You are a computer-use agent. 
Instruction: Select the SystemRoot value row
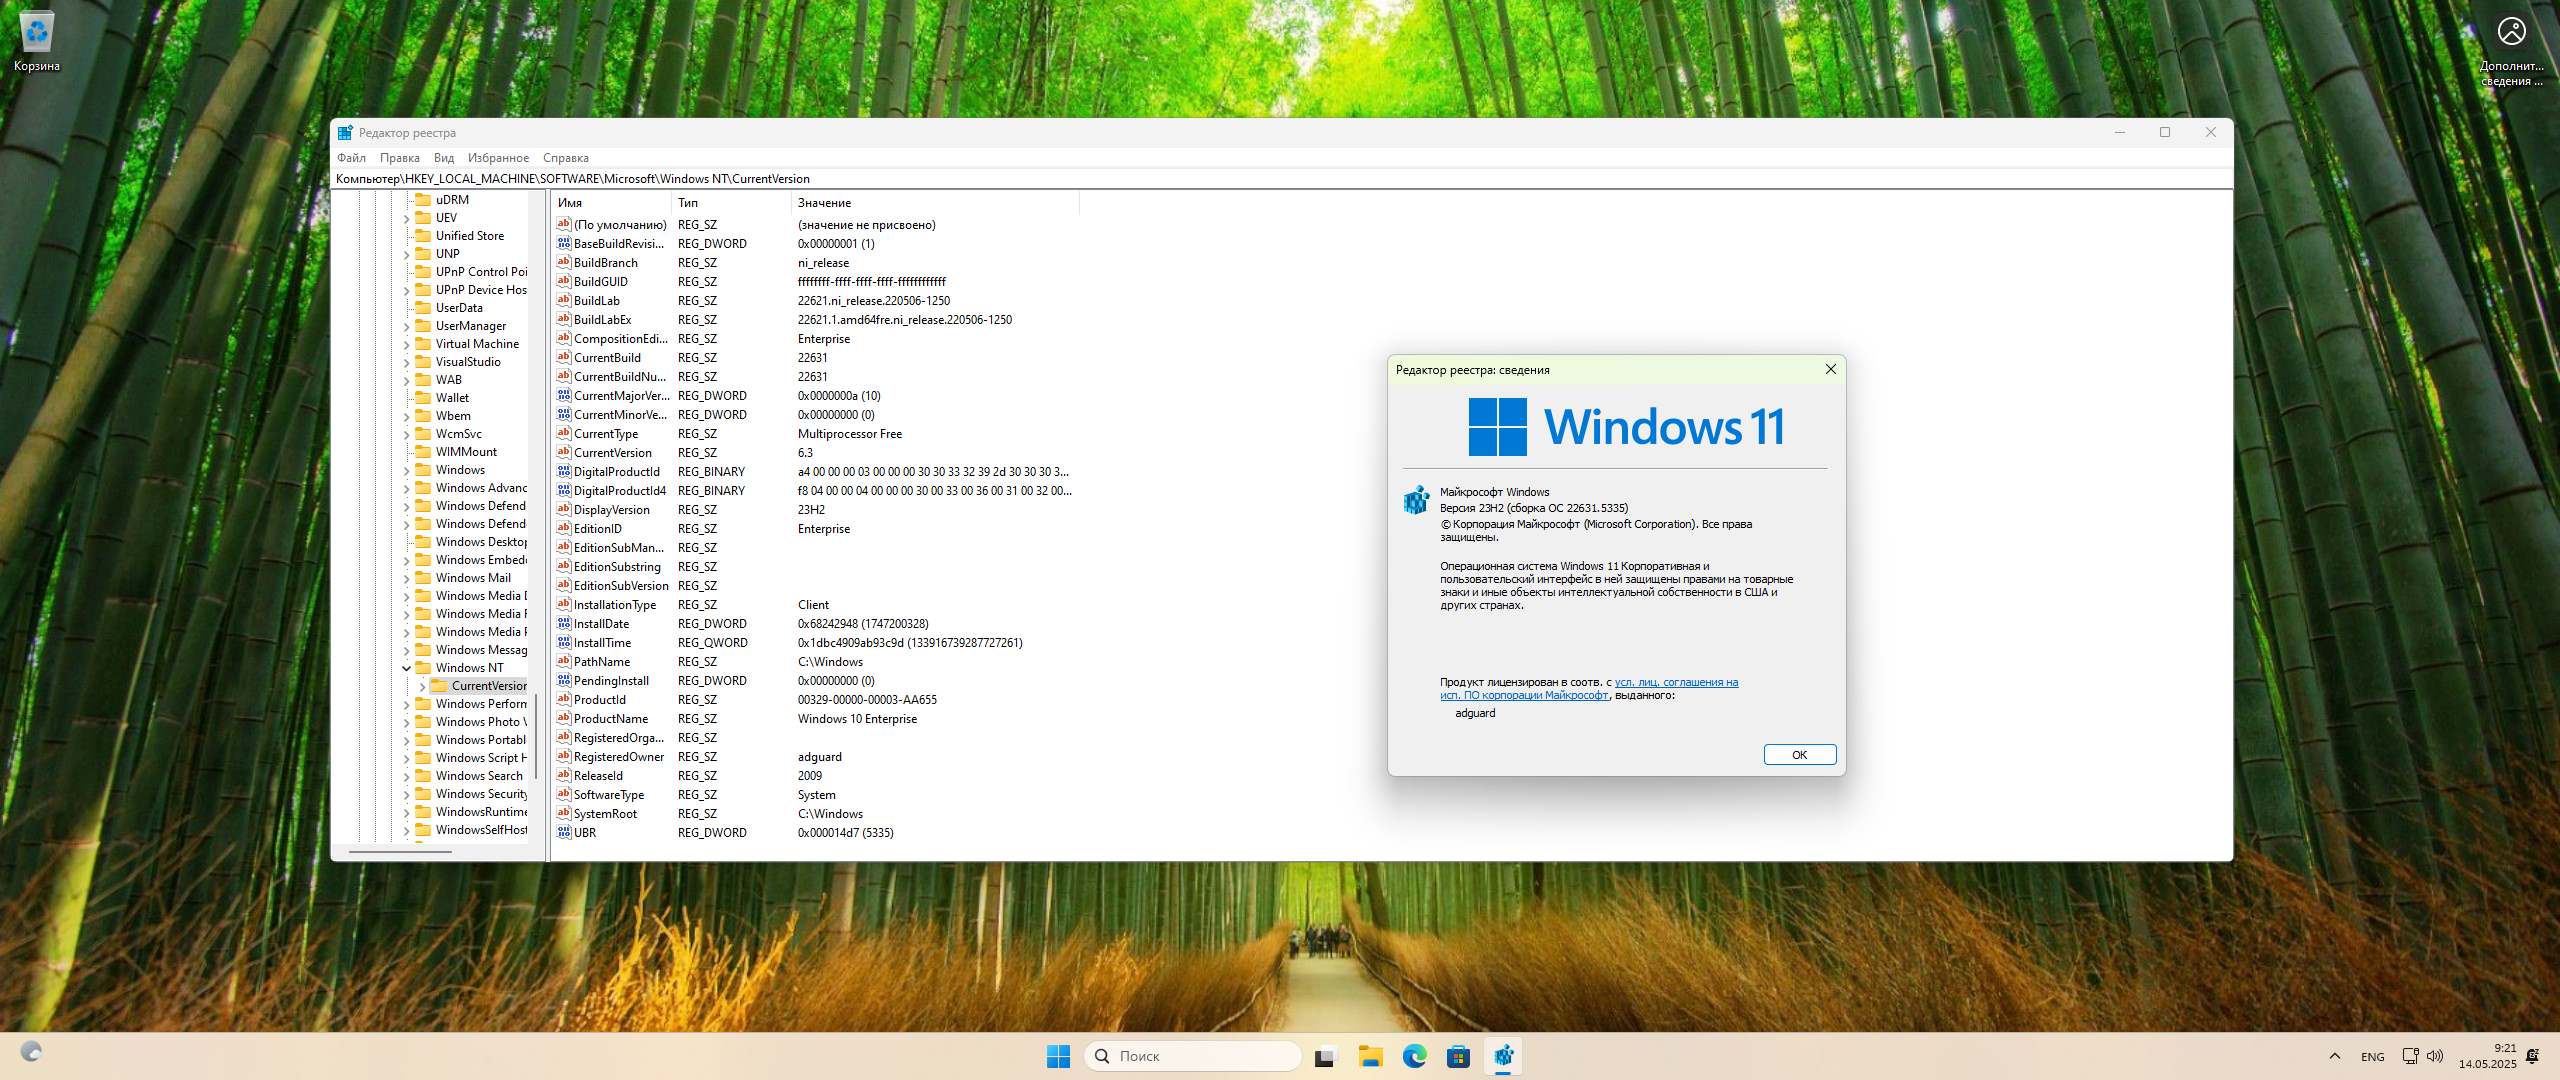click(816, 813)
